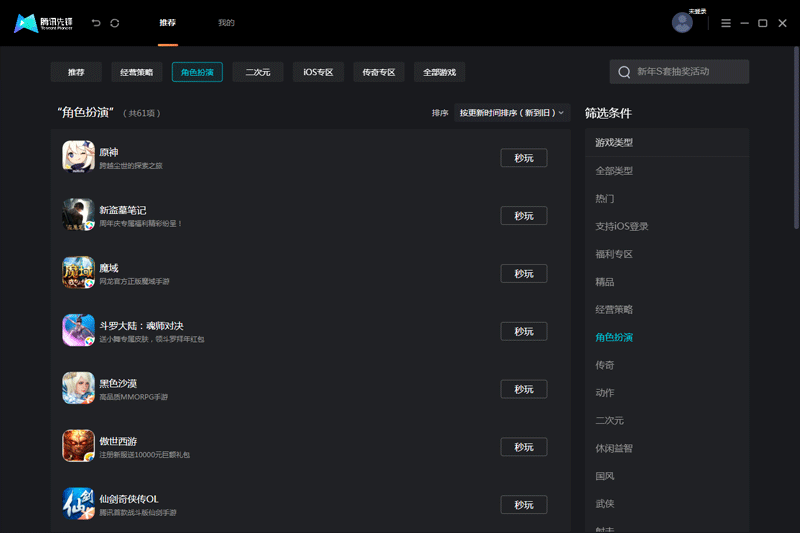
Task: Filter by 精品 type
Action: pyautogui.click(x=605, y=282)
